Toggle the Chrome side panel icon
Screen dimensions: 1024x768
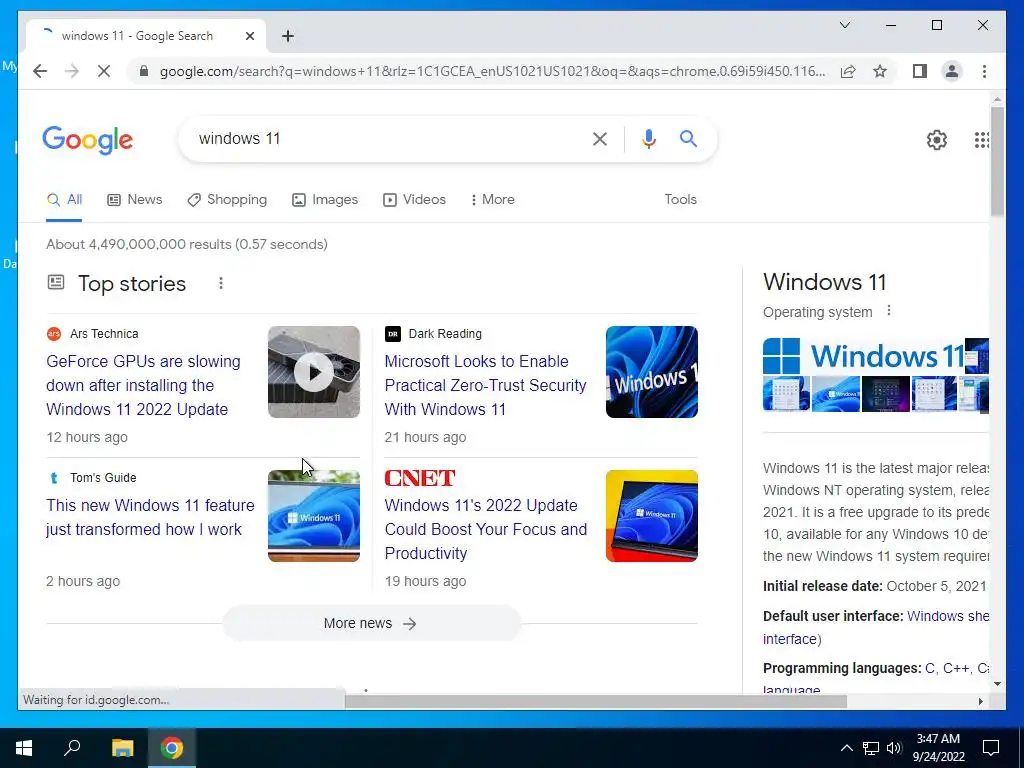click(x=920, y=71)
